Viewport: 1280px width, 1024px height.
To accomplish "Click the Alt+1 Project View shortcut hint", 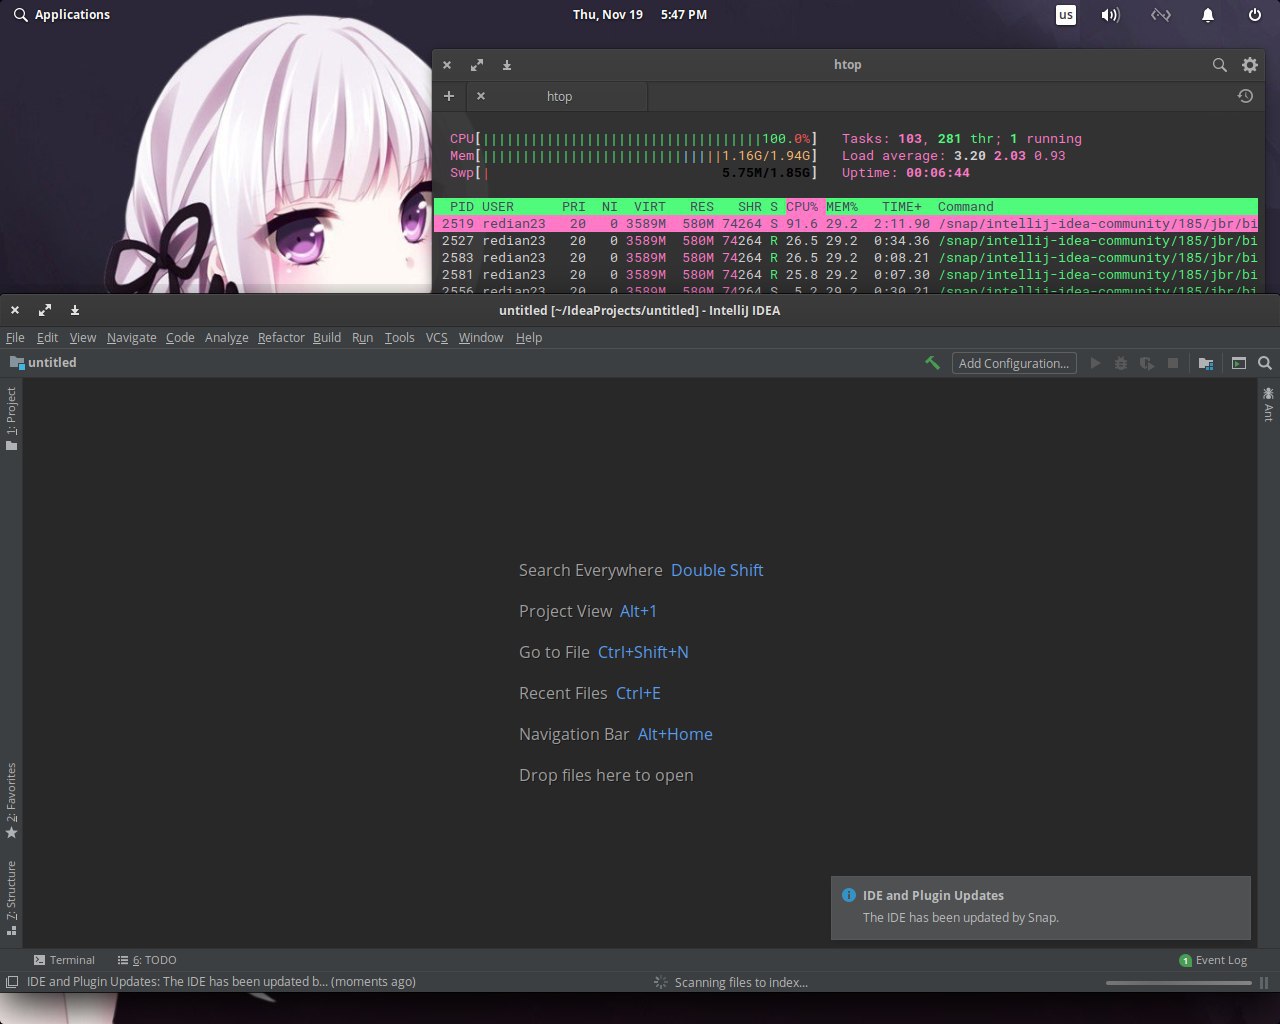I will [638, 611].
